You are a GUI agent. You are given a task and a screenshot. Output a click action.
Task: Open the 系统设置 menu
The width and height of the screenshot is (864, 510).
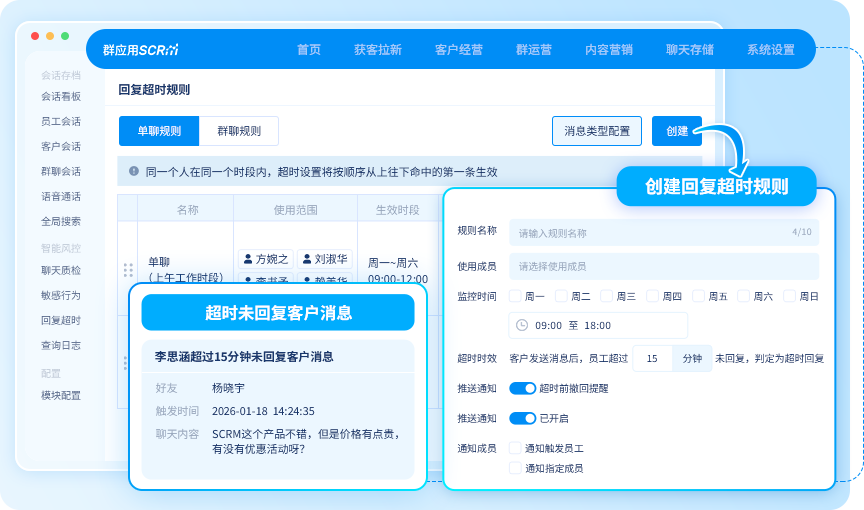[x=770, y=50]
